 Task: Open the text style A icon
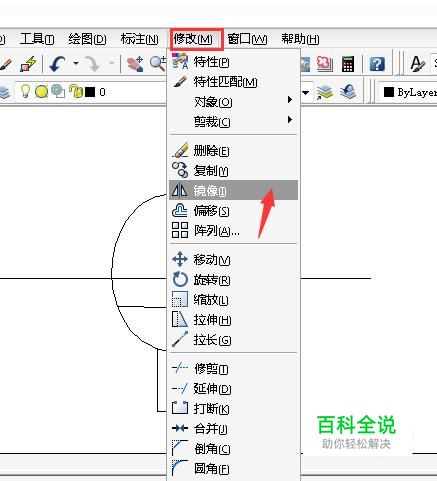click(417, 63)
